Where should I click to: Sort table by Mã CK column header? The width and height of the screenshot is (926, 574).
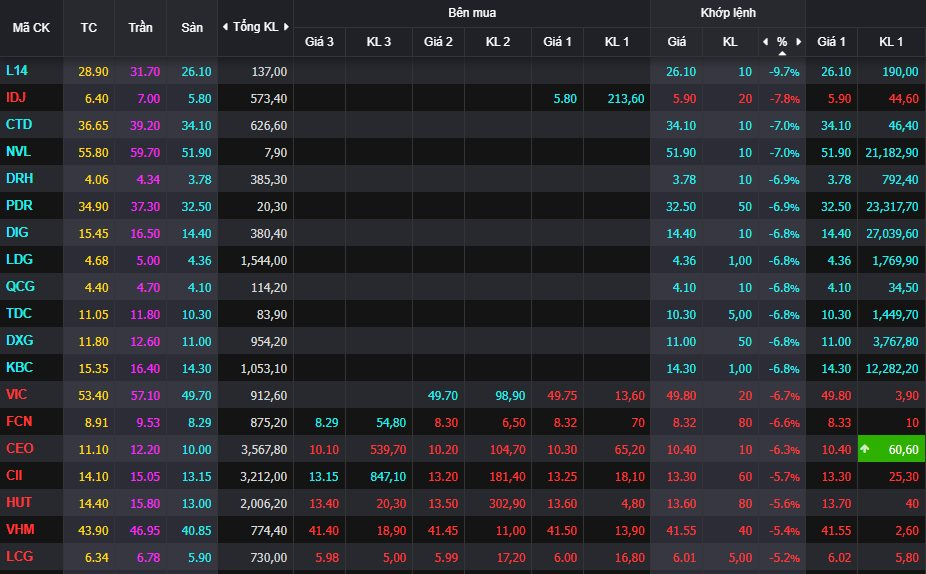[x=31, y=27]
